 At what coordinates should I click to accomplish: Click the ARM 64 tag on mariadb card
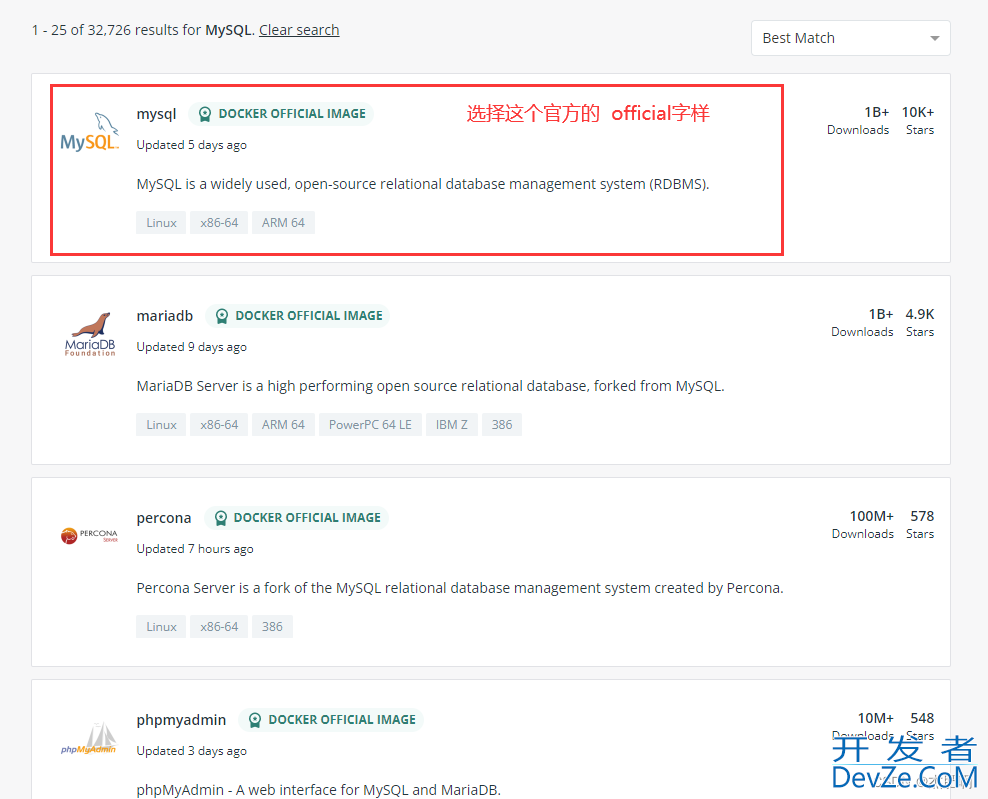(284, 425)
